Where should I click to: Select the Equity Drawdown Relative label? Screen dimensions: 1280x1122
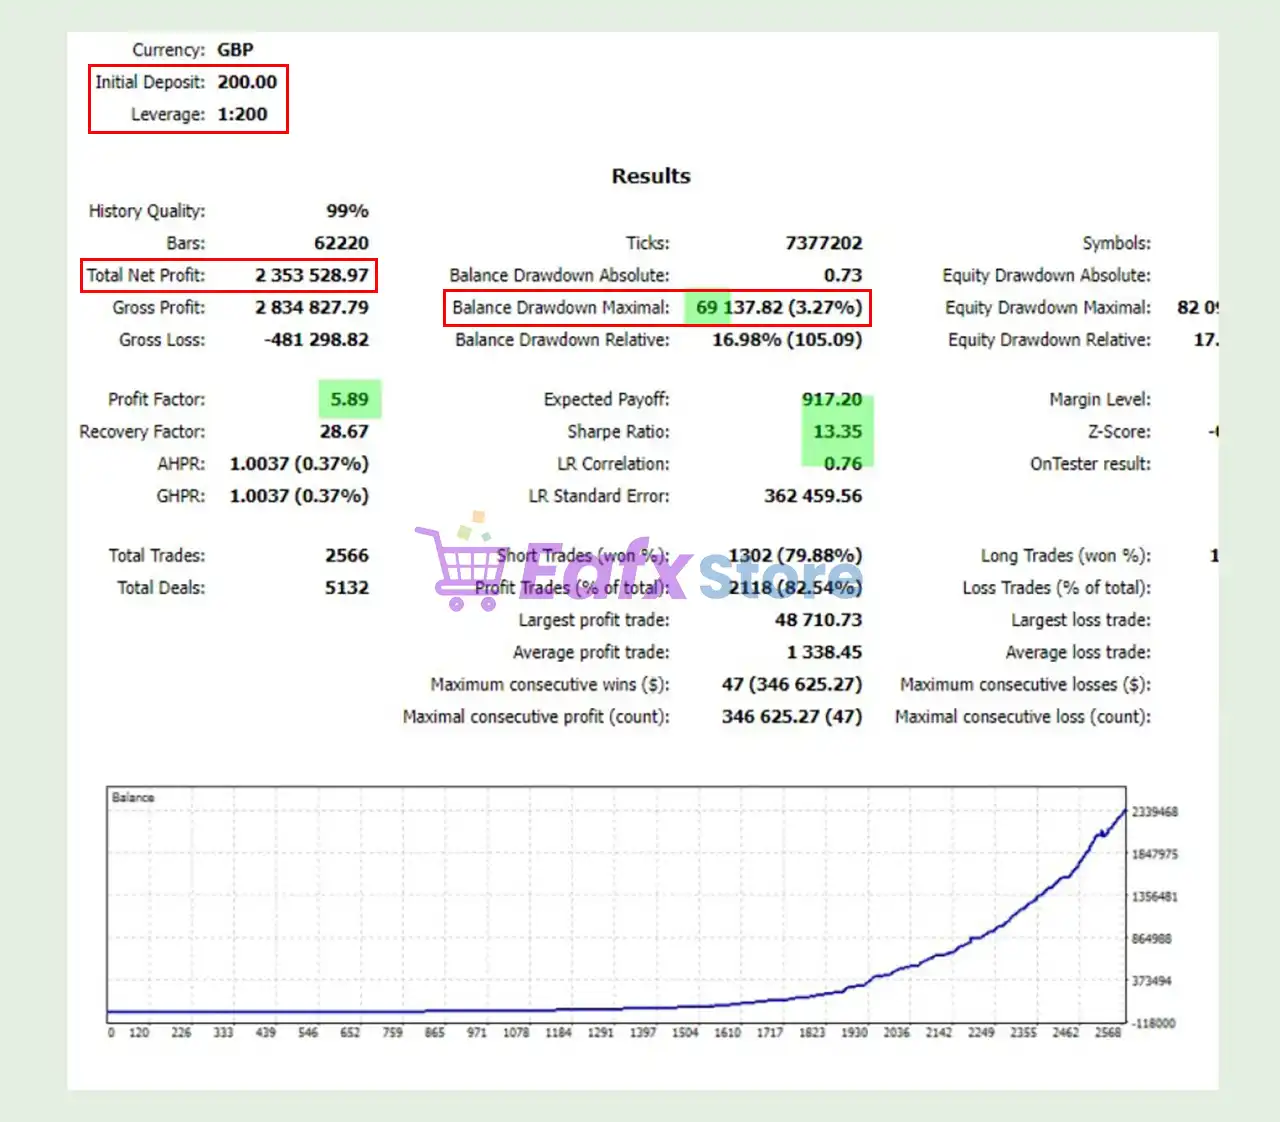pyautogui.click(x=1049, y=340)
